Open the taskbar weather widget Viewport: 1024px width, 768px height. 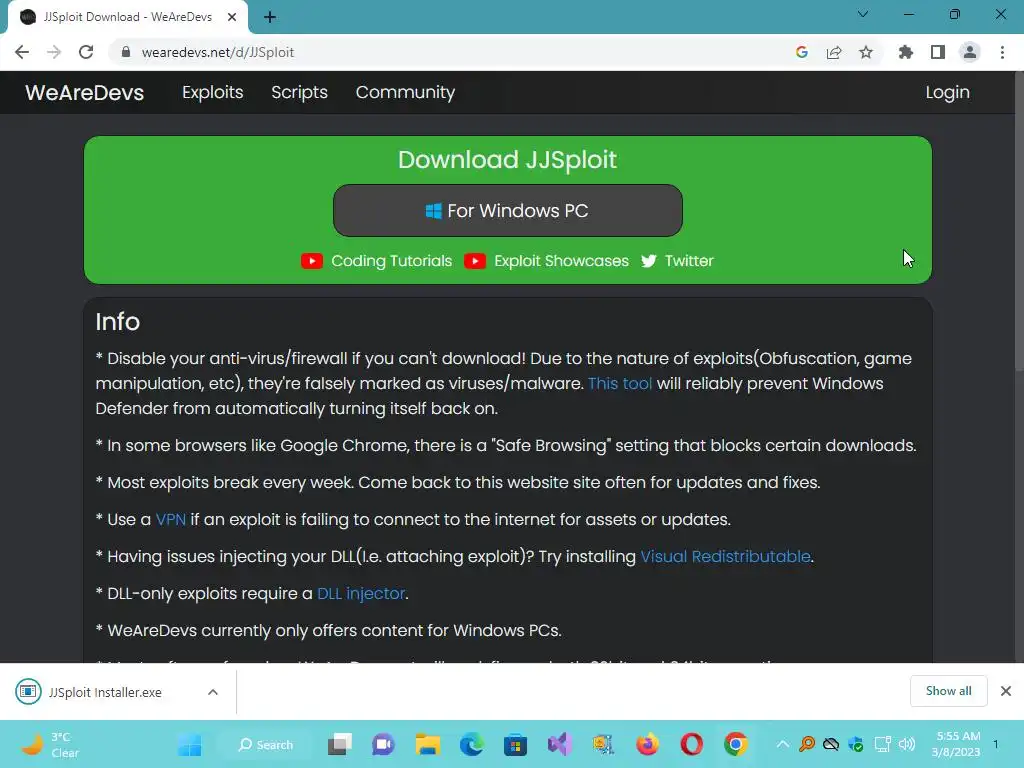pyautogui.click(x=50, y=744)
